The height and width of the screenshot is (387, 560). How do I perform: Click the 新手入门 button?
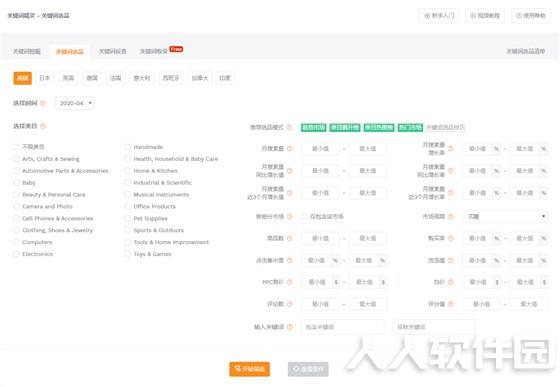coord(439,16)
